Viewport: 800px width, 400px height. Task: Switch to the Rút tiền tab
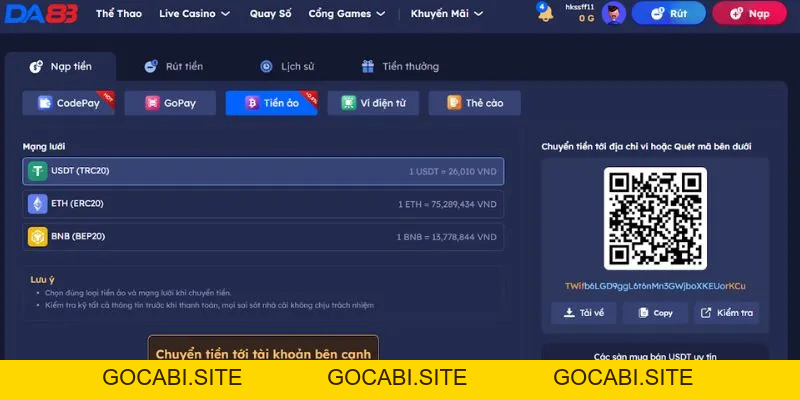pyautogui.click(x=173, y=66)
